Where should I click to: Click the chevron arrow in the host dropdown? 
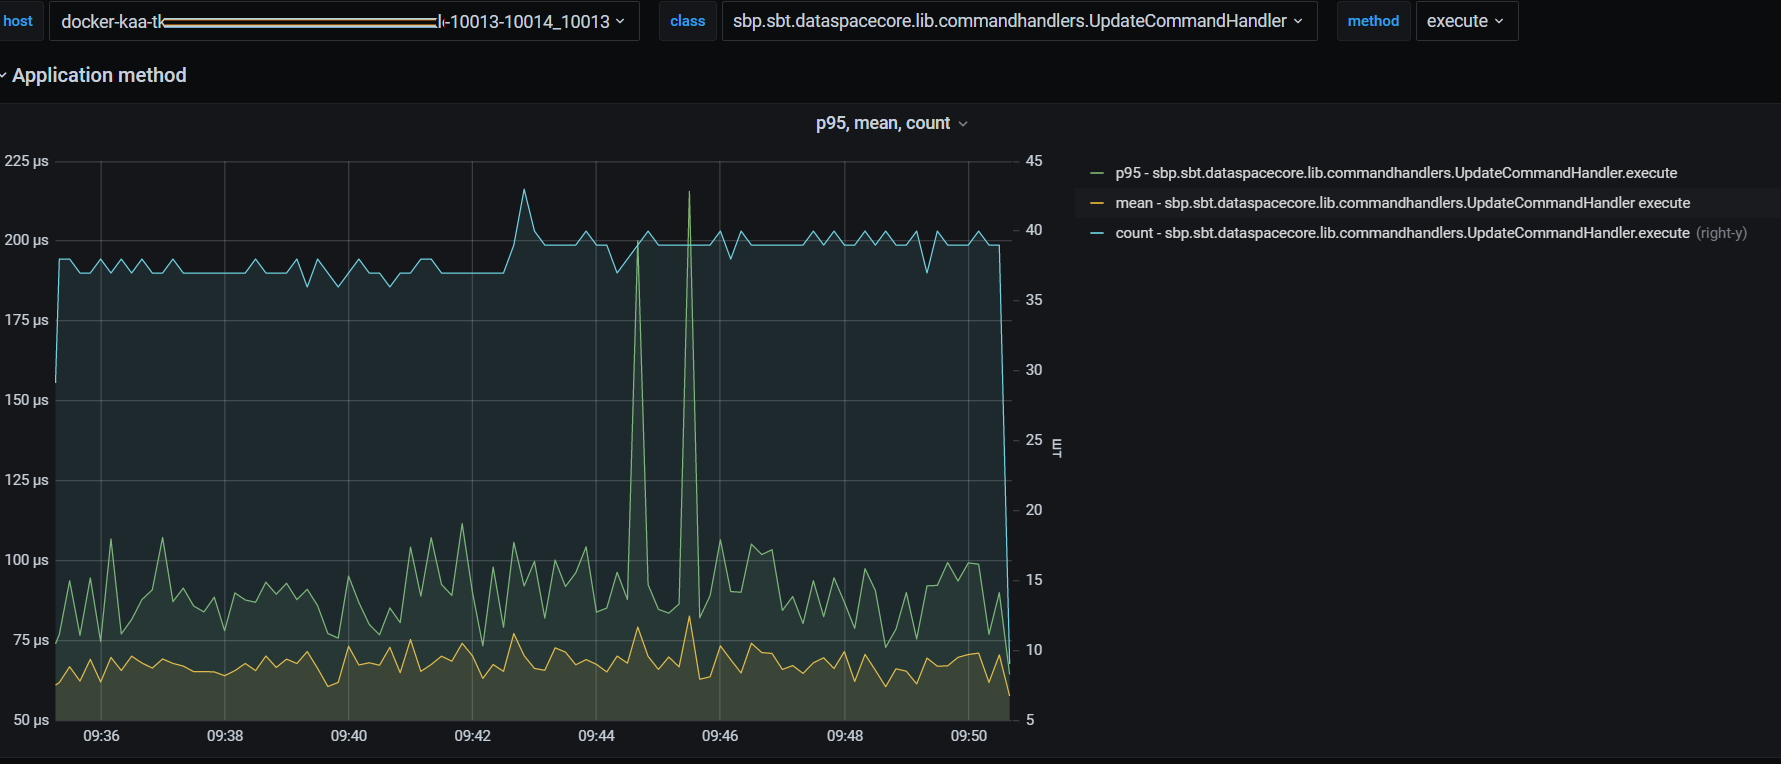pos(621,21)
